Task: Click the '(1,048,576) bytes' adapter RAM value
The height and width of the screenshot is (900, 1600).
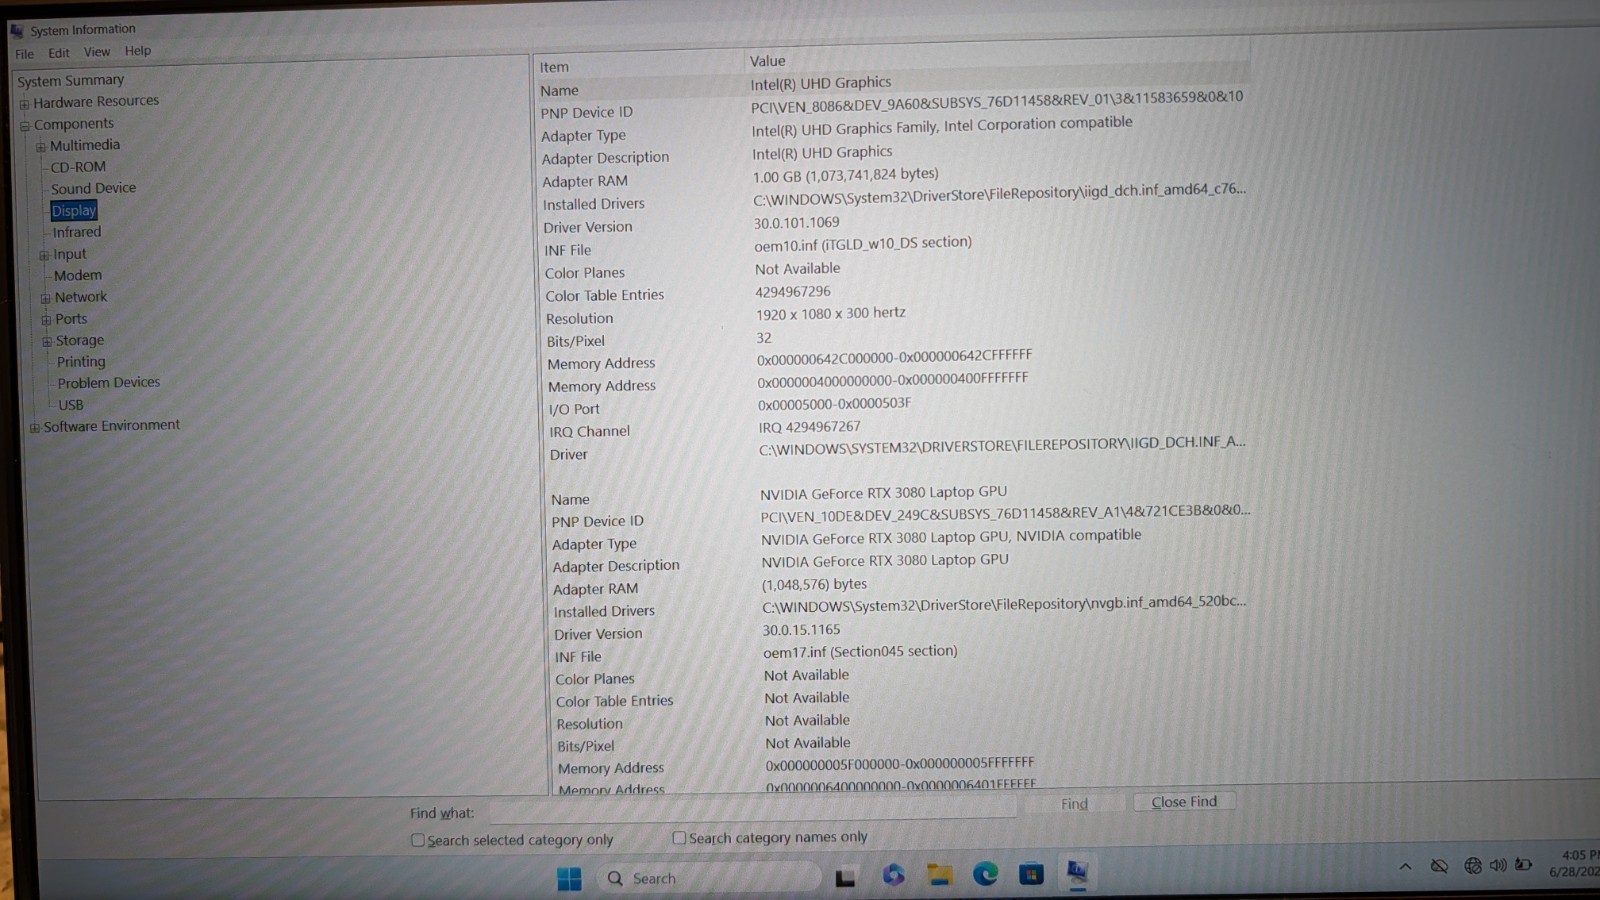Action: 815,584
